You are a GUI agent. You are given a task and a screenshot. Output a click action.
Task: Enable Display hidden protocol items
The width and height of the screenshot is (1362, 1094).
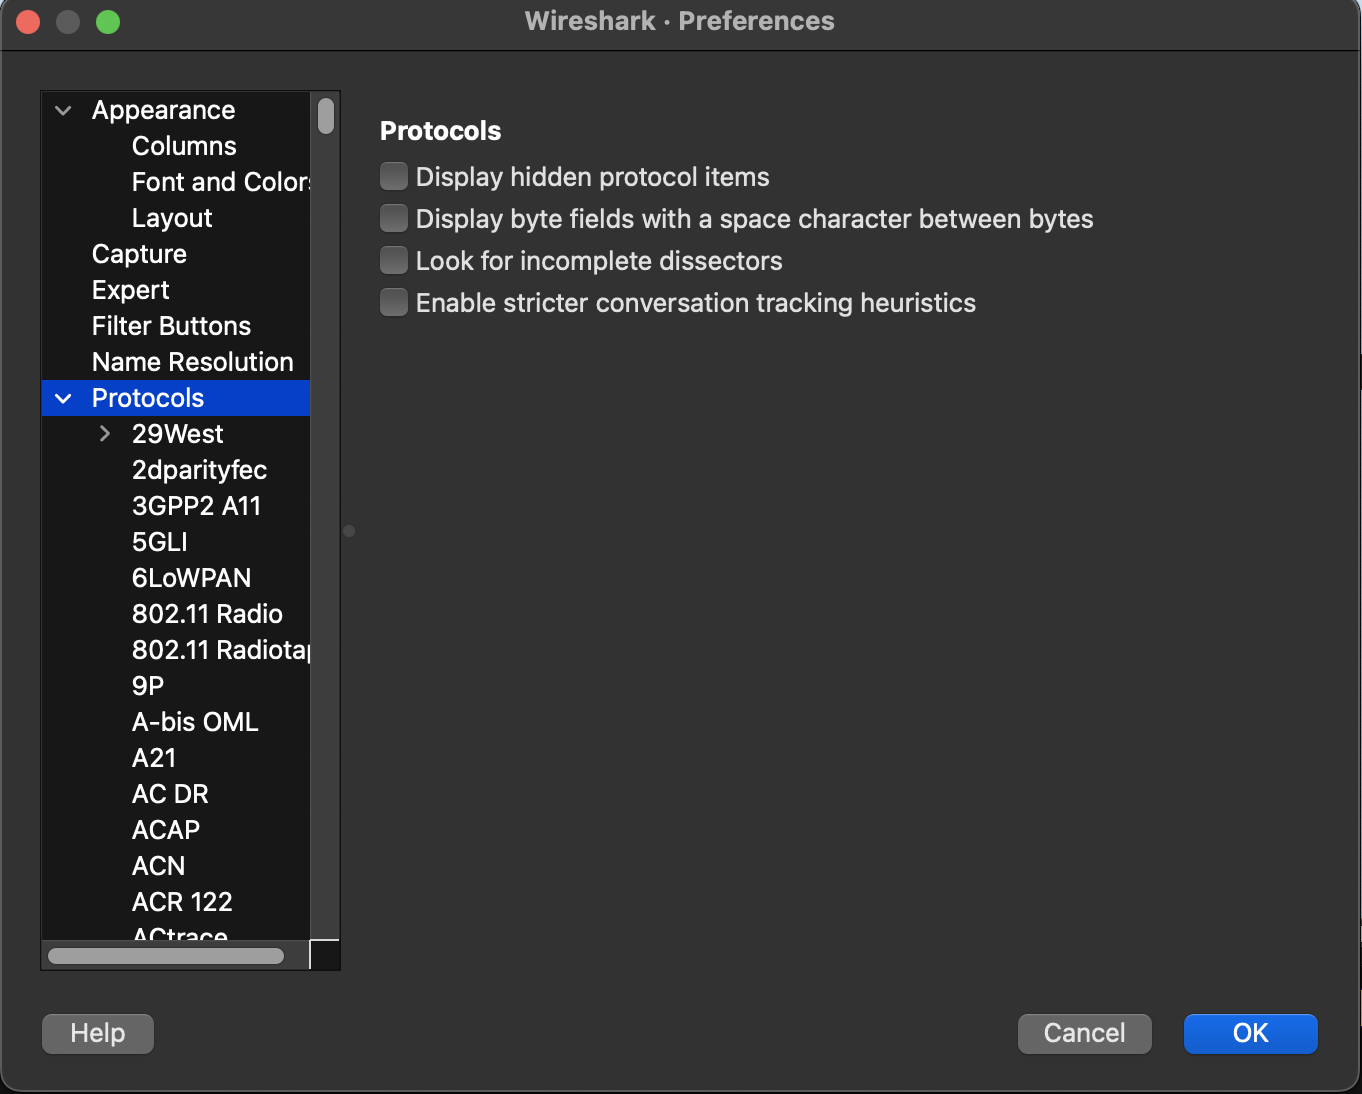[394, 177]
